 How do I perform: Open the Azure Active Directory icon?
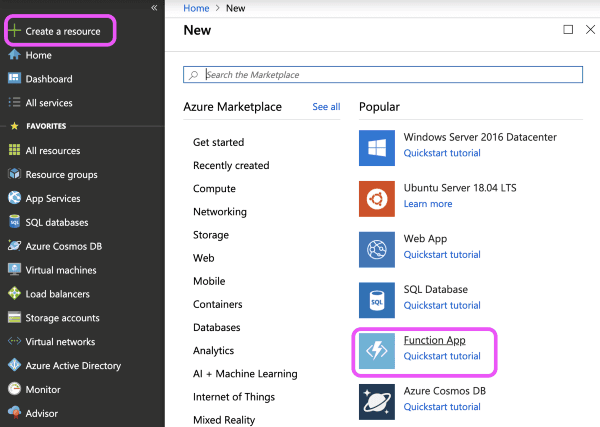click(14, 365)
